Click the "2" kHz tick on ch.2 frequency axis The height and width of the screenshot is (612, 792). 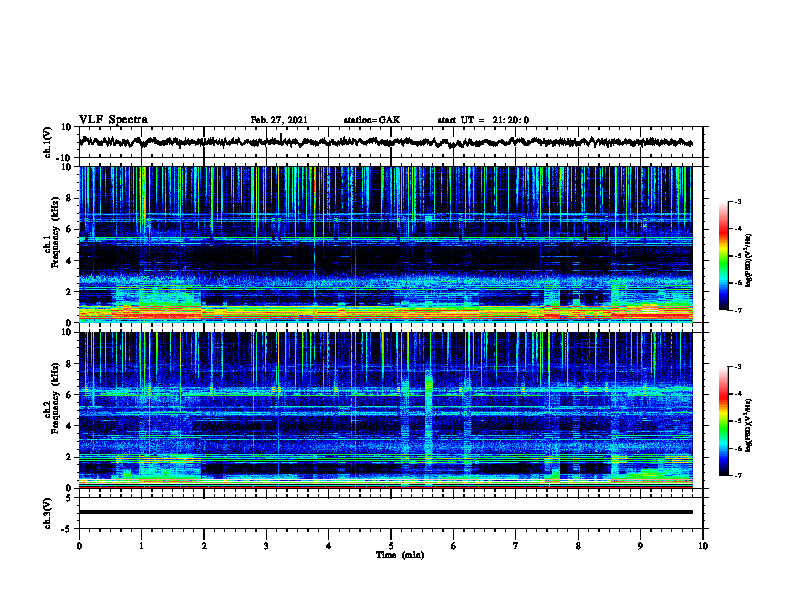(69, 457)
